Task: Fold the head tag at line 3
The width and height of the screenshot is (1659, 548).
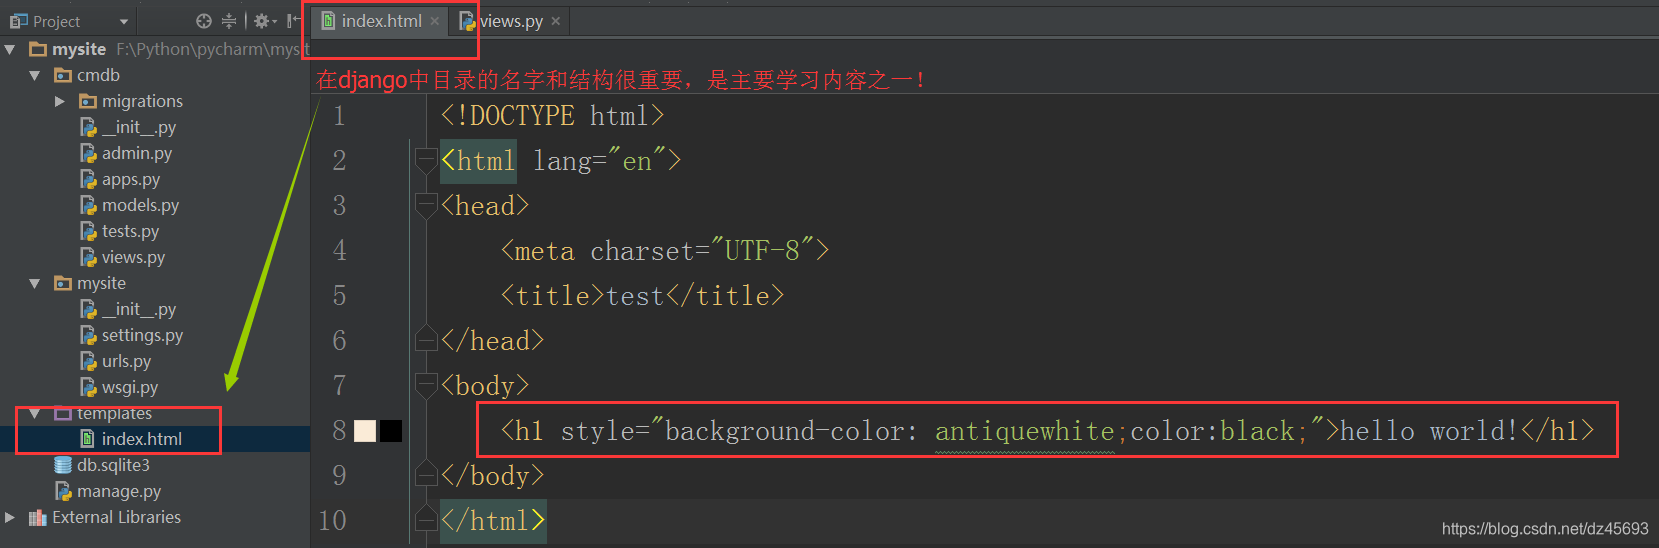Action: click(x=426, y=206)
